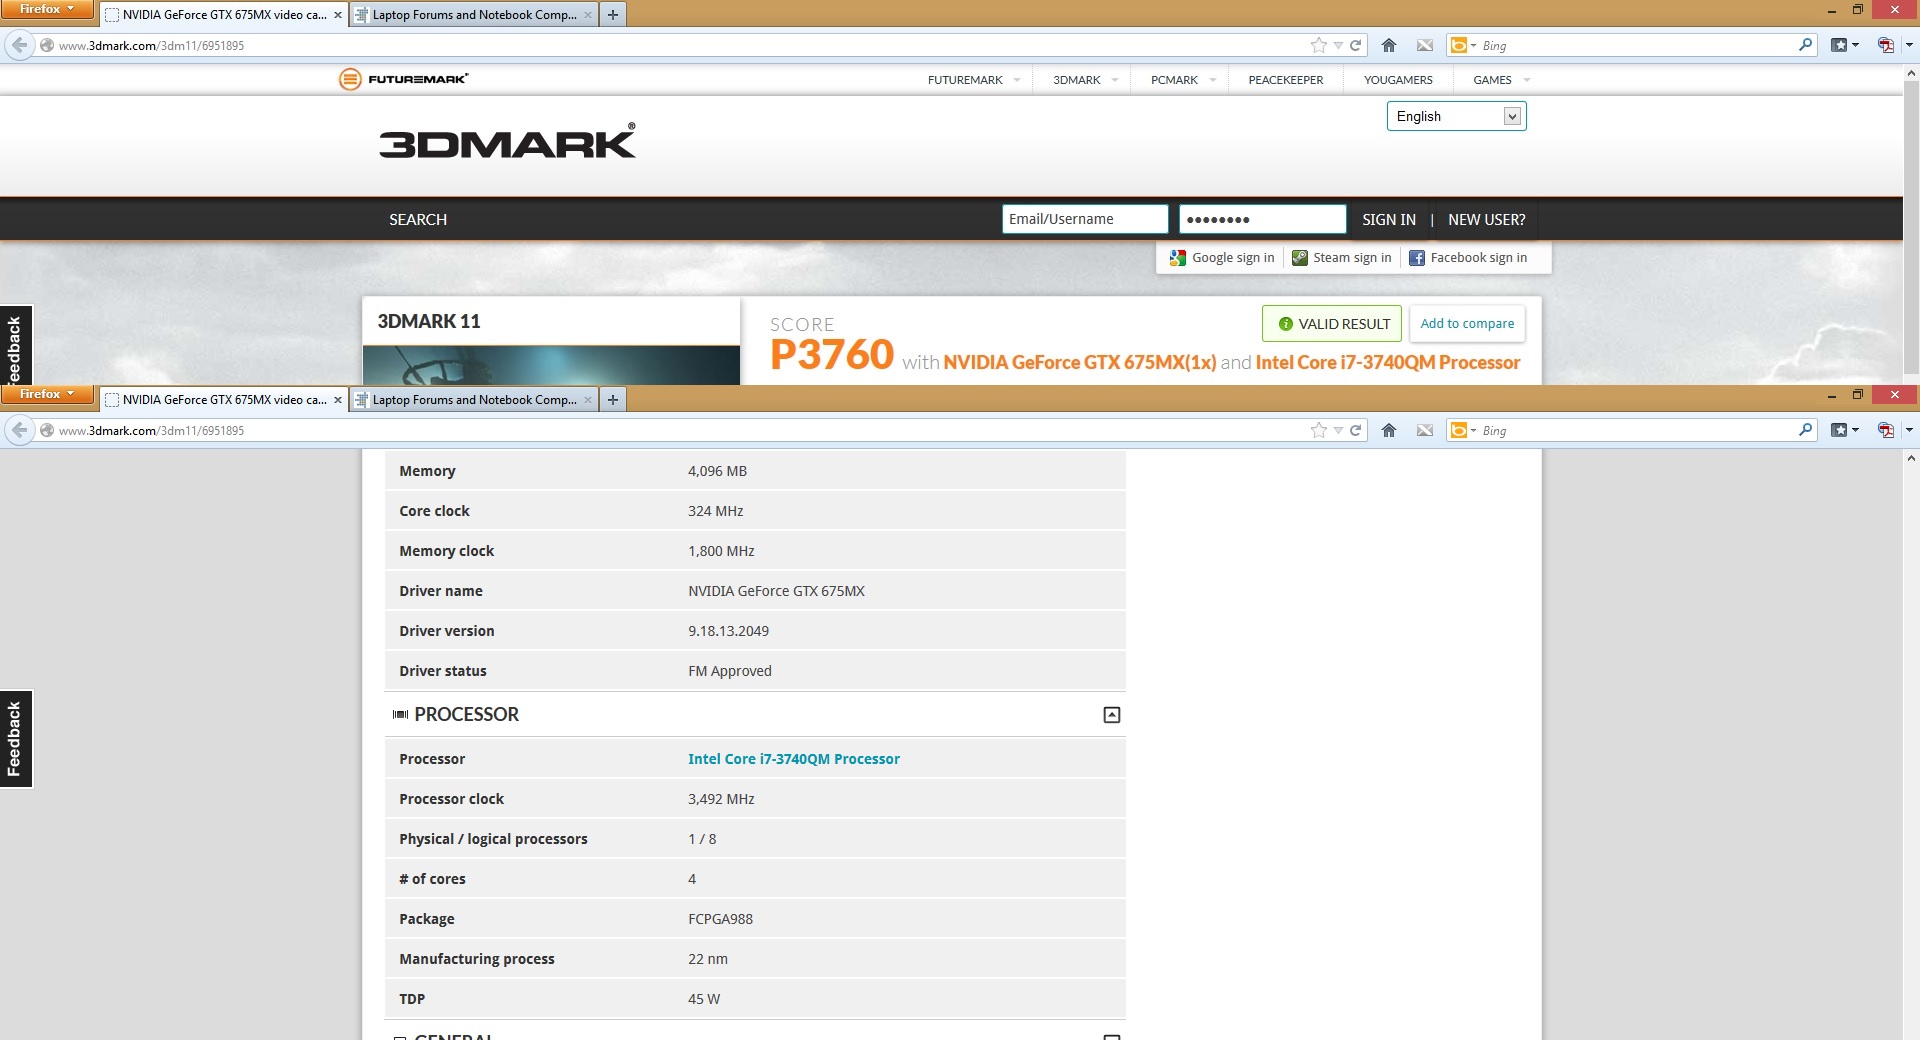Open Intel Core i7-3740QM link in Processor row

click(794, 759)
